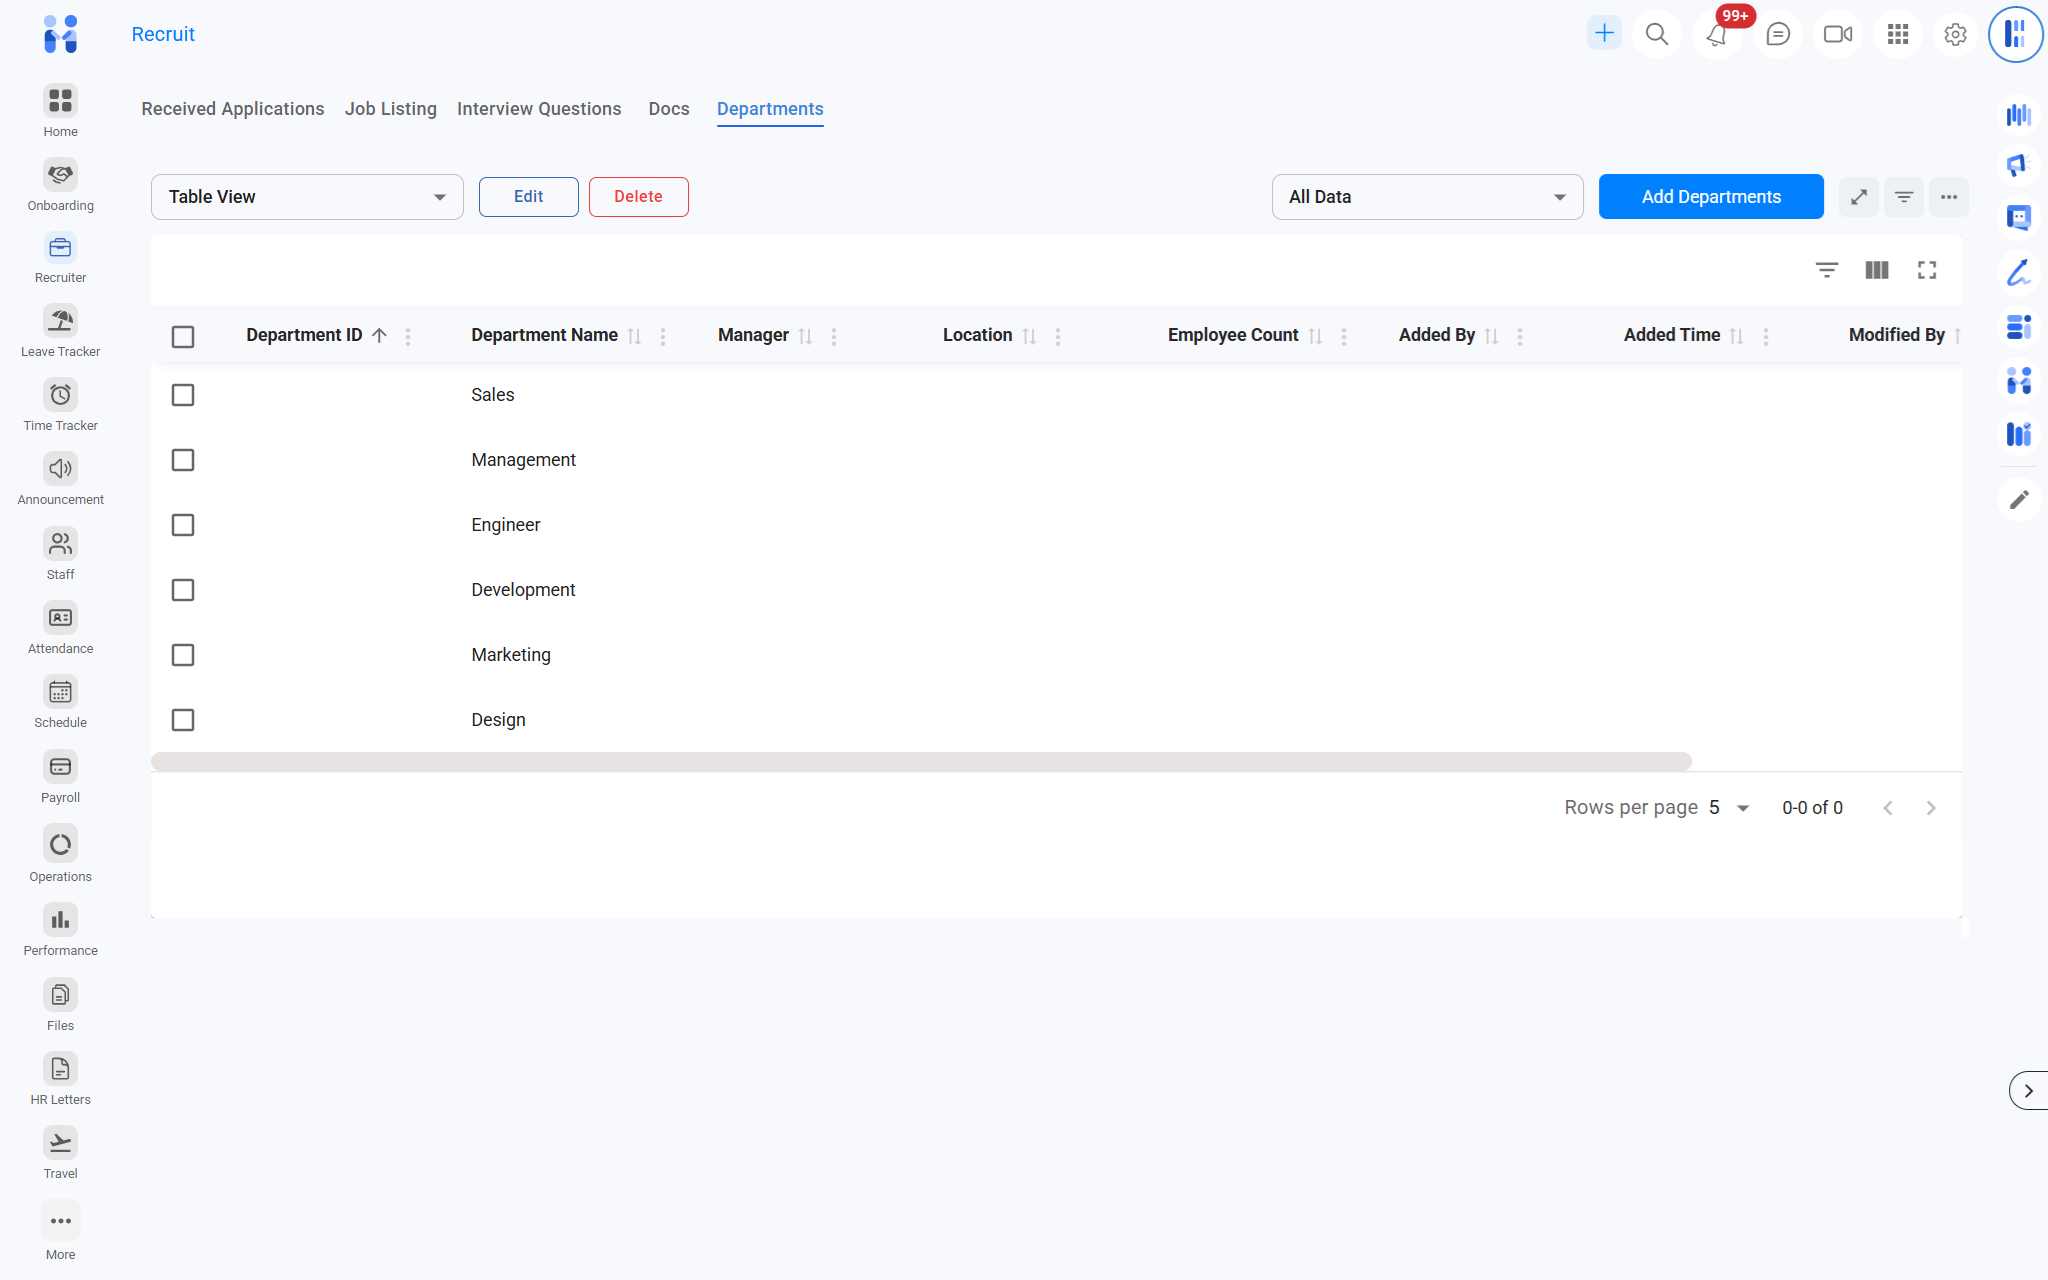Image resolution: width=2048 pixels, height=1280 pixels.
Task: Switch to the Job Listing tab
Action: tap(390, 109)
